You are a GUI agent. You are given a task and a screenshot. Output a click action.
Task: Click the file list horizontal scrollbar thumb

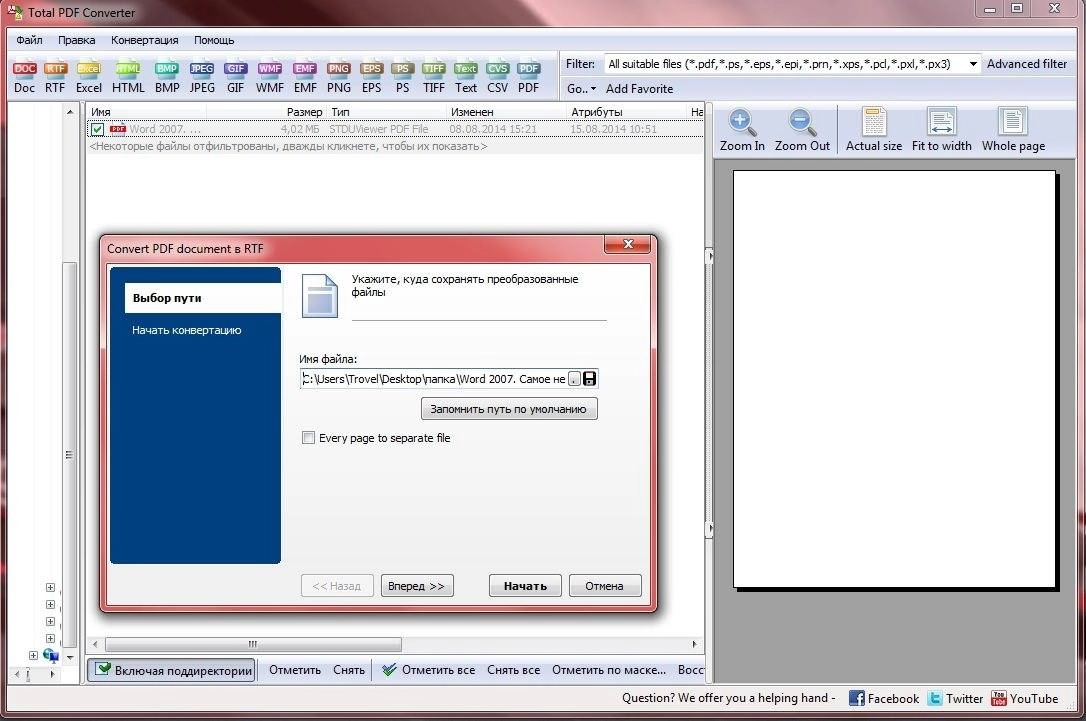[253, 644]
